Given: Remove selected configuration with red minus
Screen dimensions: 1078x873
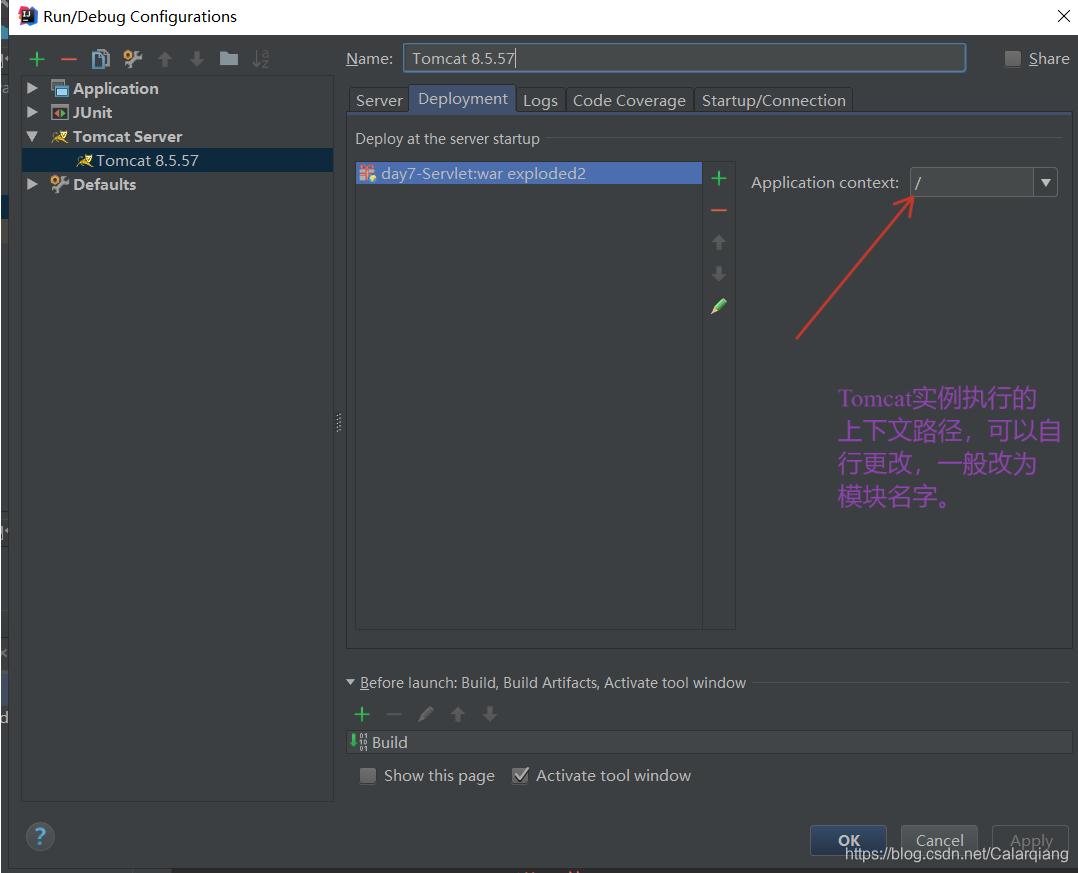Looking at the screenshot, I should tap(69, 59).
